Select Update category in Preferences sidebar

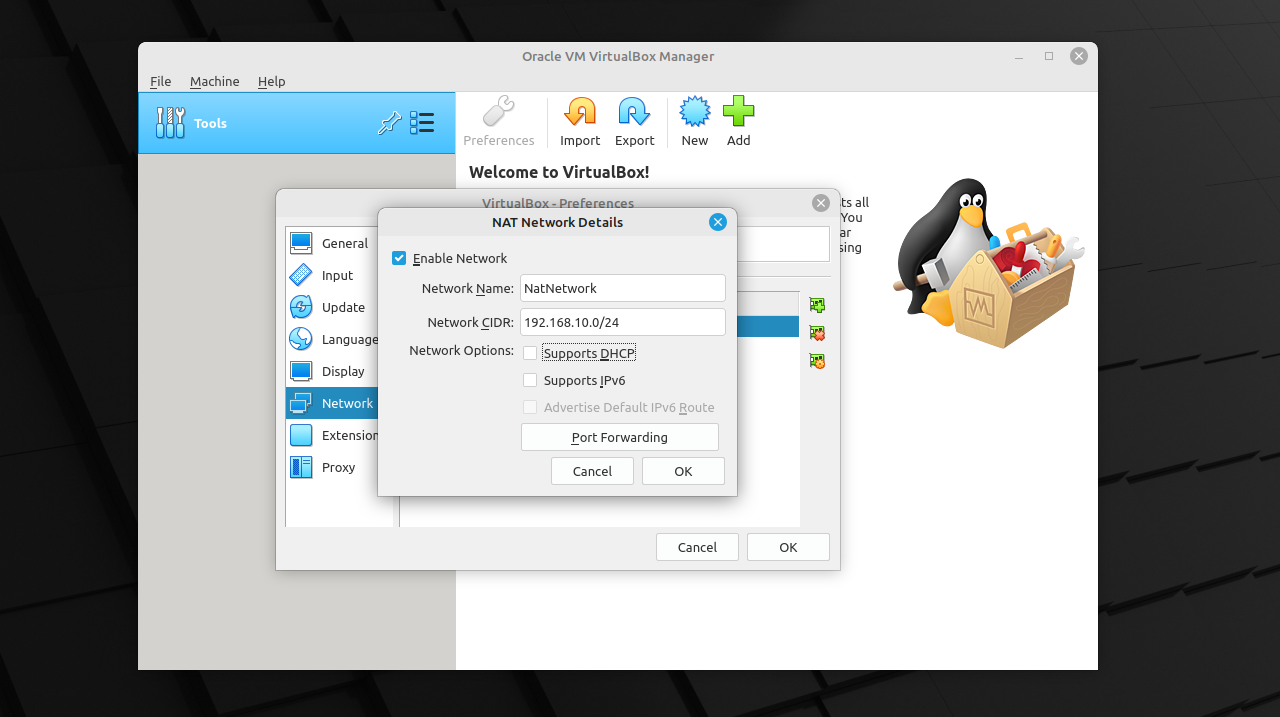coord(332,307)
